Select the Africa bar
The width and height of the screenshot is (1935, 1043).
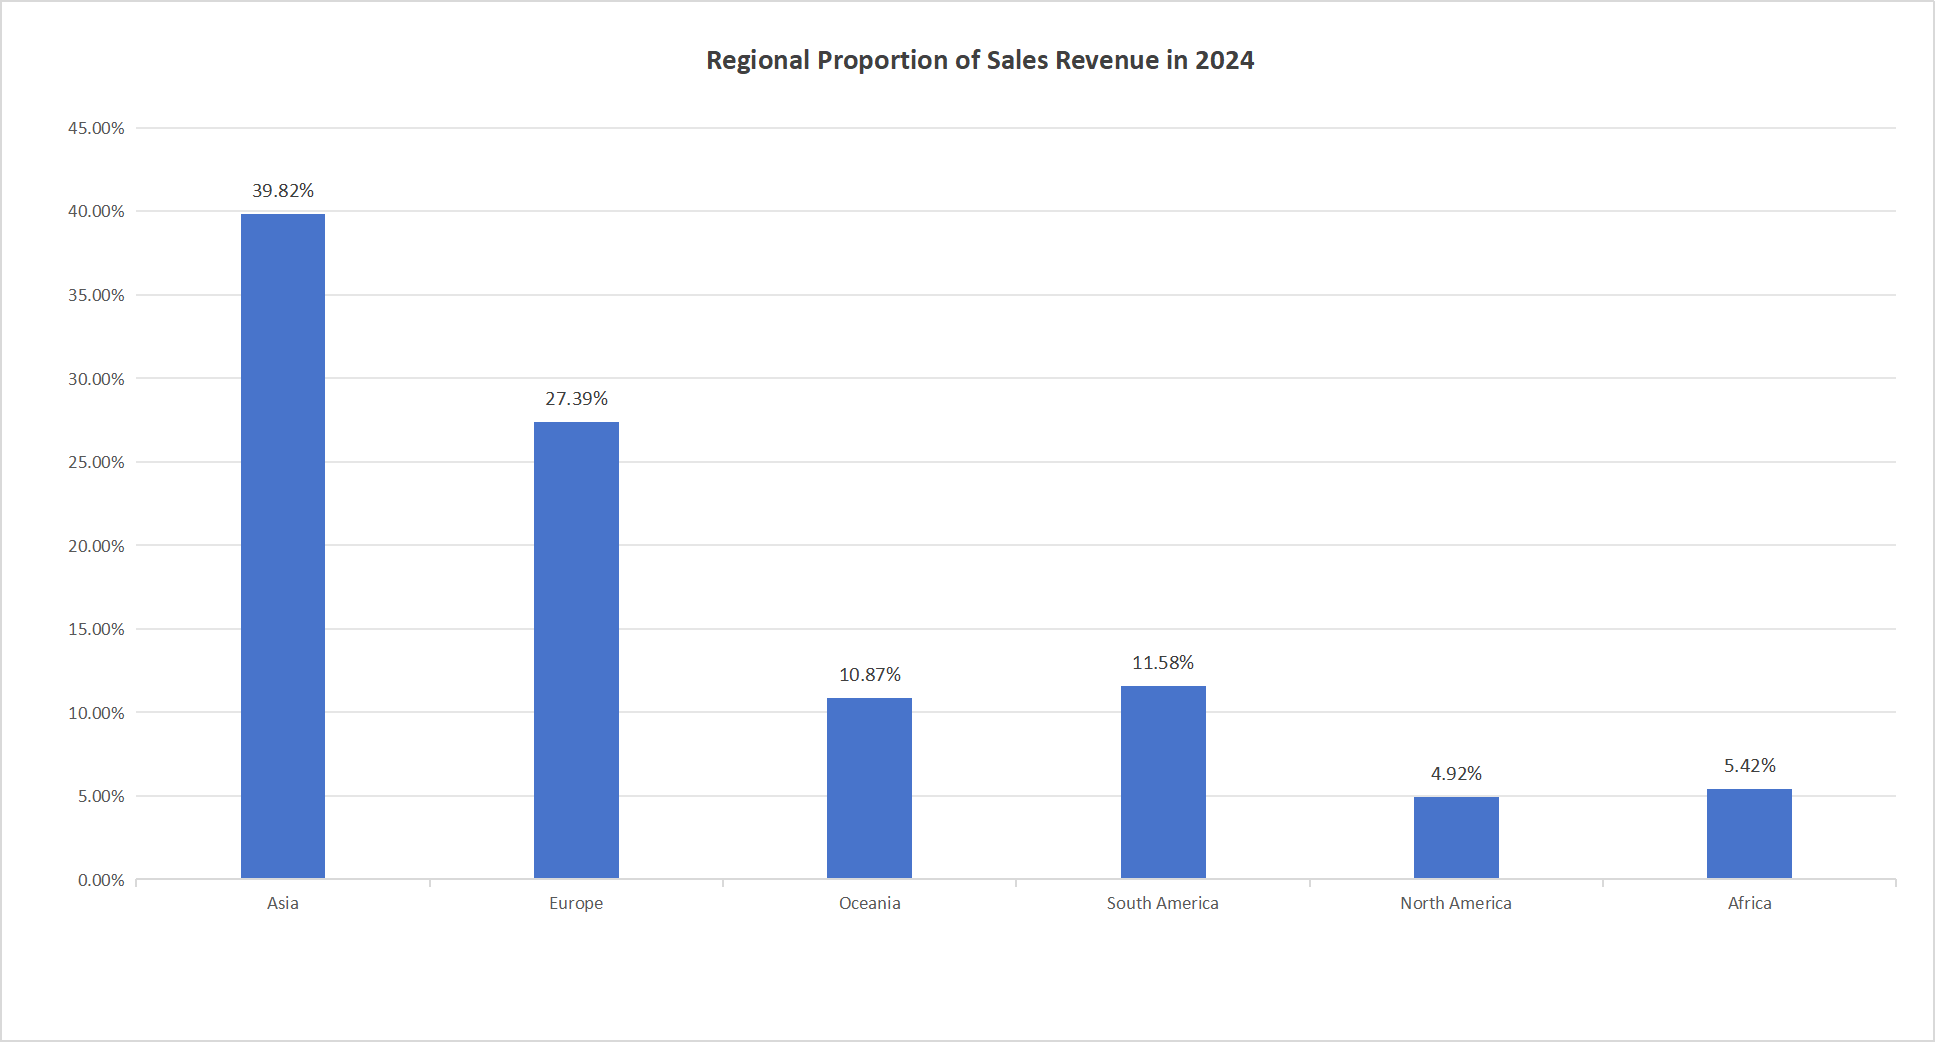pos(1749,834)
